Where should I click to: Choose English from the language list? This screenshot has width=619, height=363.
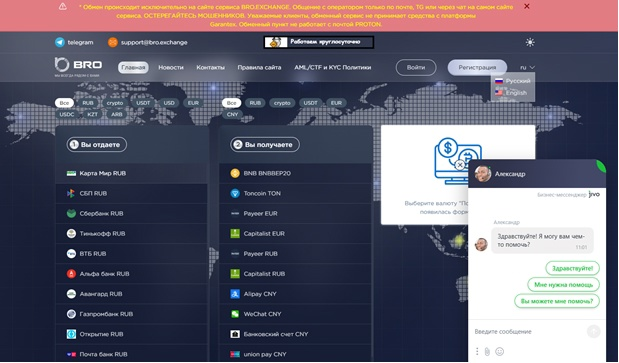pyautogui.click(x=512, y=93)
